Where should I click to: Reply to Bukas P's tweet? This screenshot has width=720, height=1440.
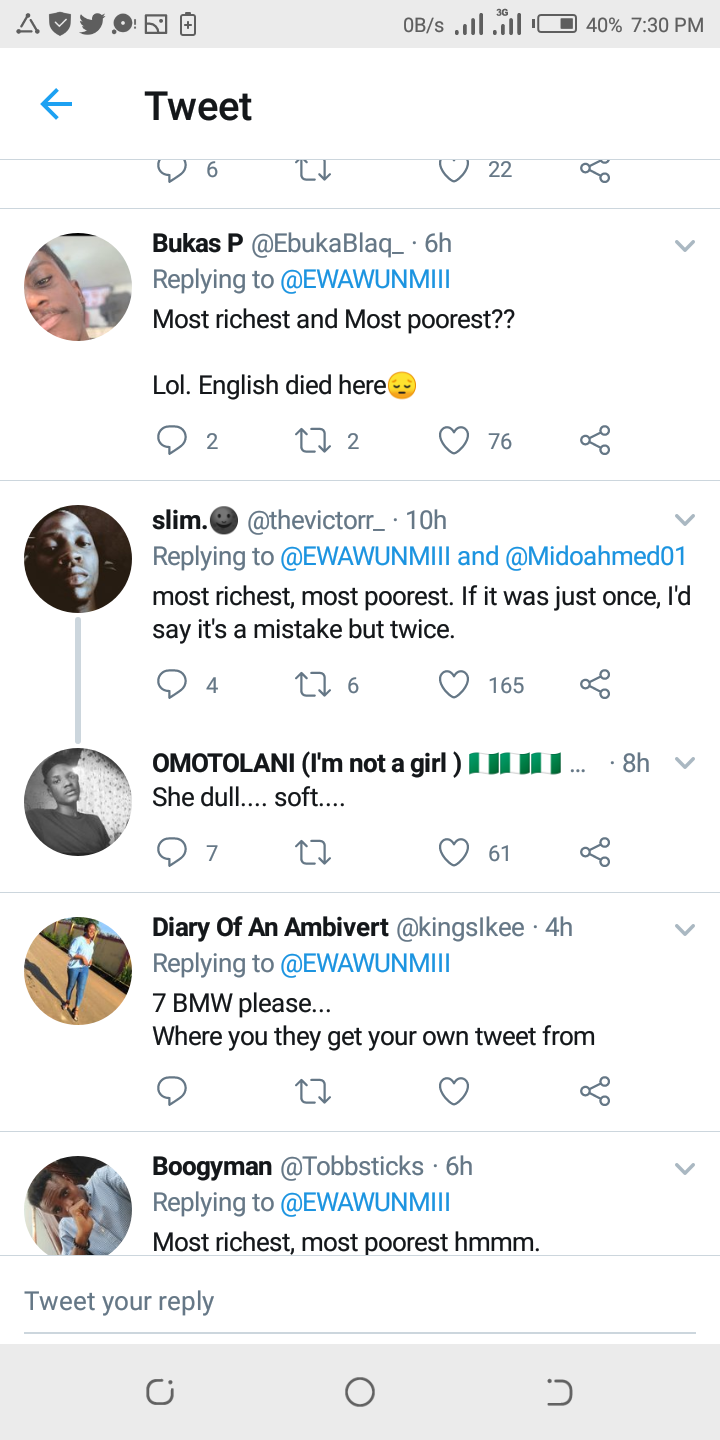click(172, 441)
